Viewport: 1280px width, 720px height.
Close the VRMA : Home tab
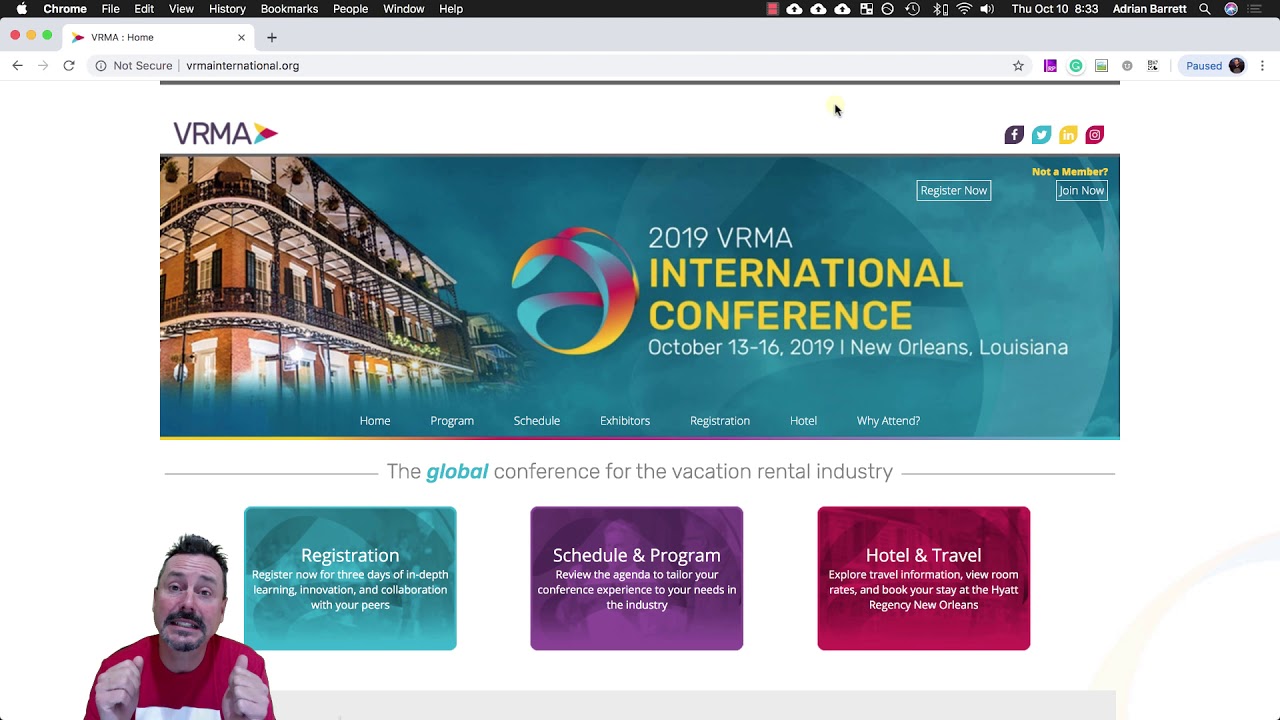coord(241,38)
